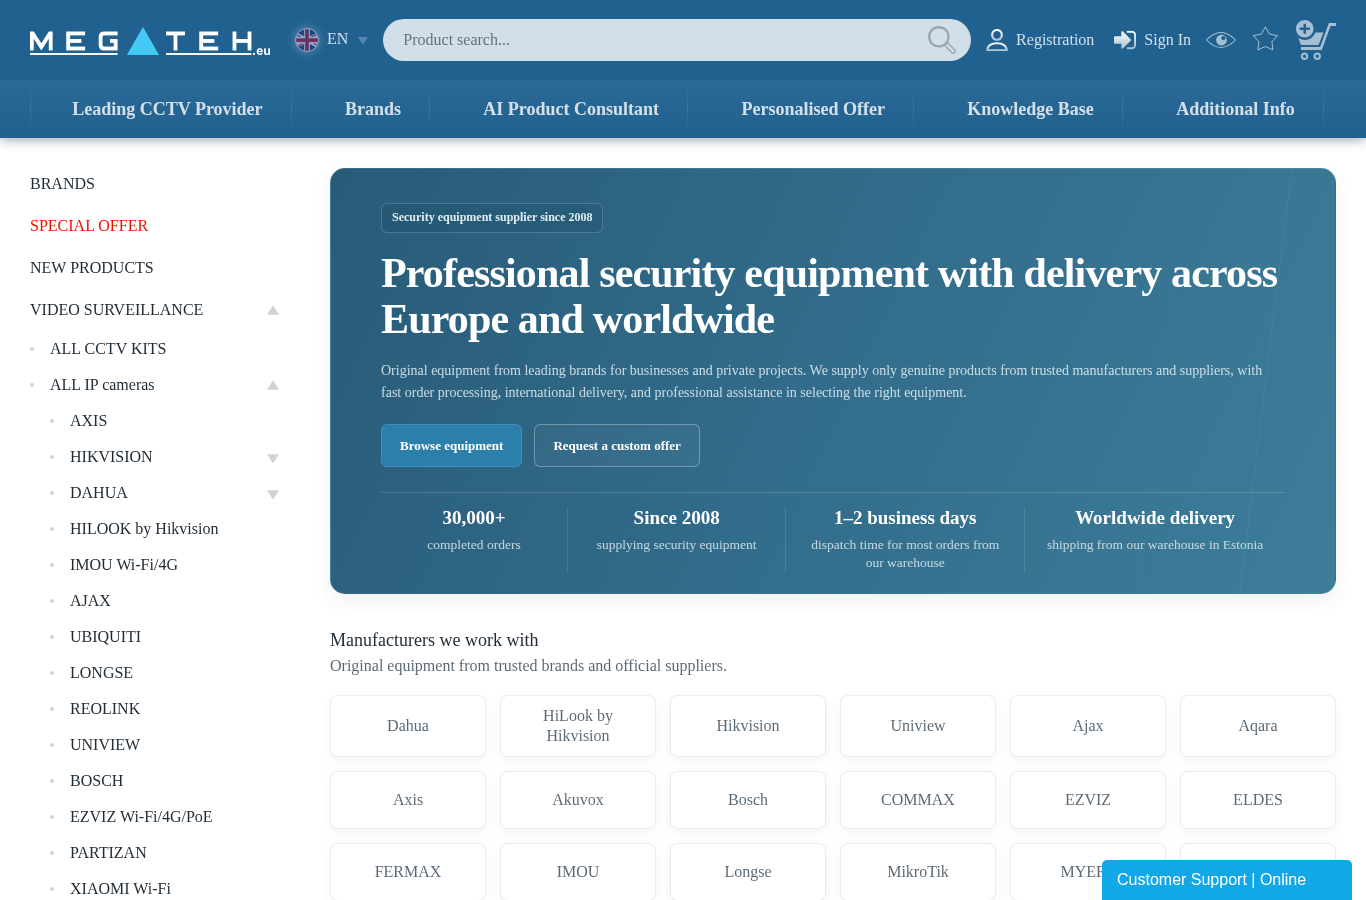Screen dimensions: 1366x900
Task: Collapse the VIDEO SURVEILLANCE section arrow
Action: coord(273,310)
